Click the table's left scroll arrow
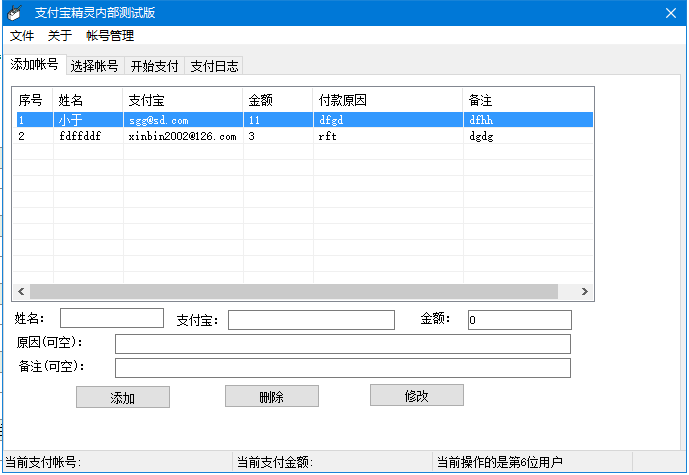The image size is (689, 475). click(x=21, y=291)
